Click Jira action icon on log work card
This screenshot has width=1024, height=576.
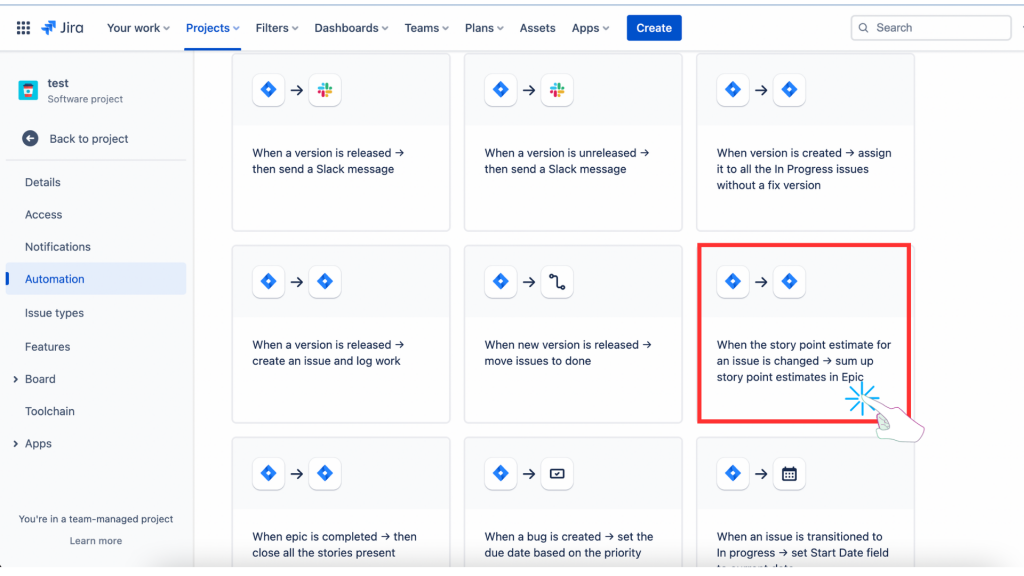325,282
